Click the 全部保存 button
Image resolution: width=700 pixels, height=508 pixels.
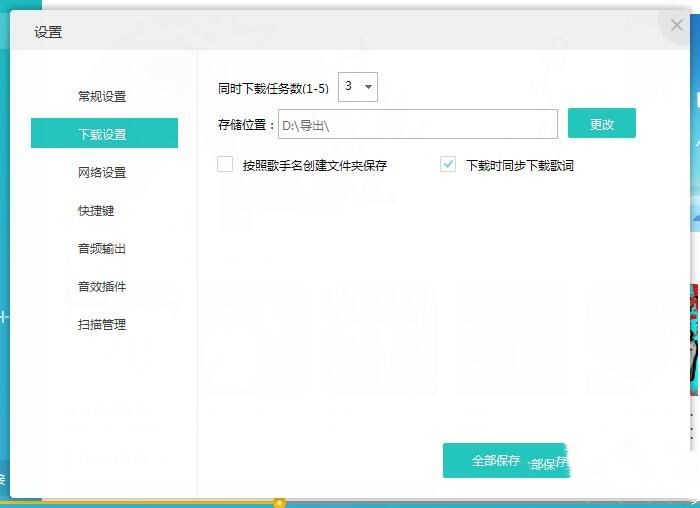point(506,460)
